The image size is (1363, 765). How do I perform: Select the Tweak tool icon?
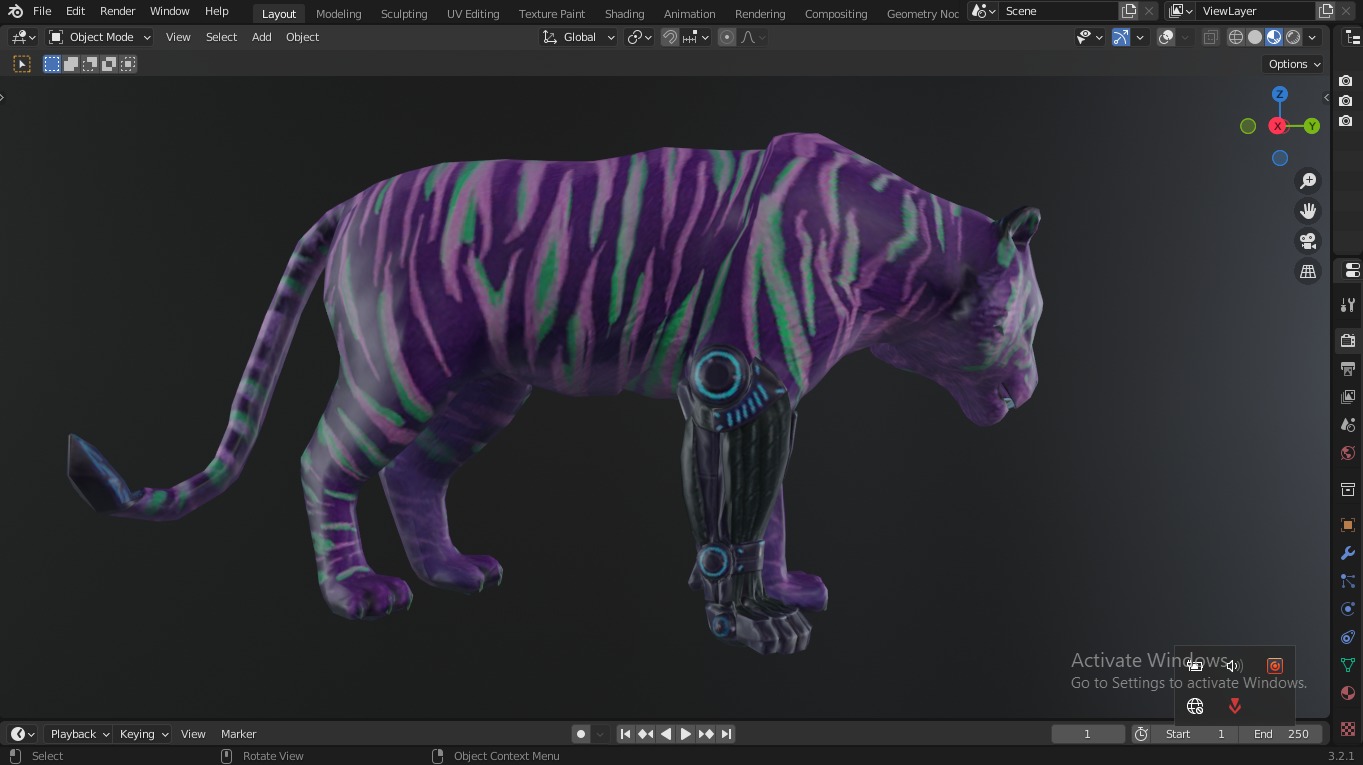[22, 64]
